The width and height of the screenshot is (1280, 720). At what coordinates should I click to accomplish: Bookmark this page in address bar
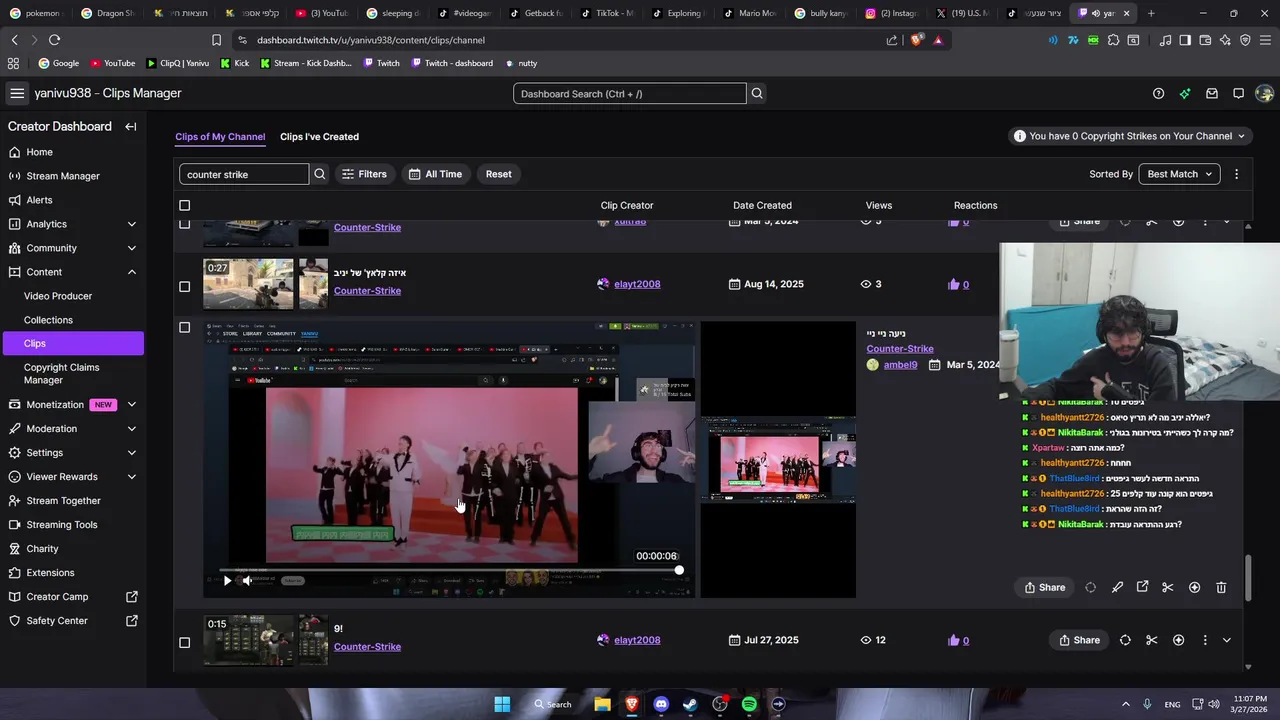pos(216,40)
